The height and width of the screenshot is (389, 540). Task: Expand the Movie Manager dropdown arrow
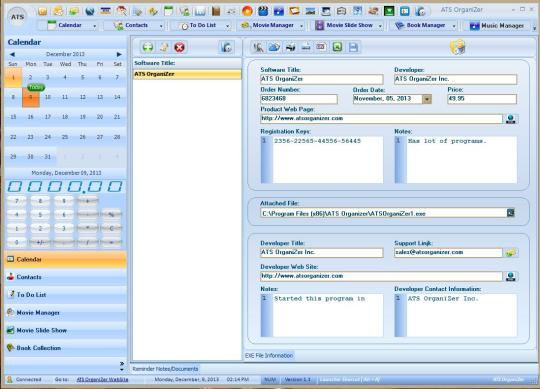coord(301,26)
